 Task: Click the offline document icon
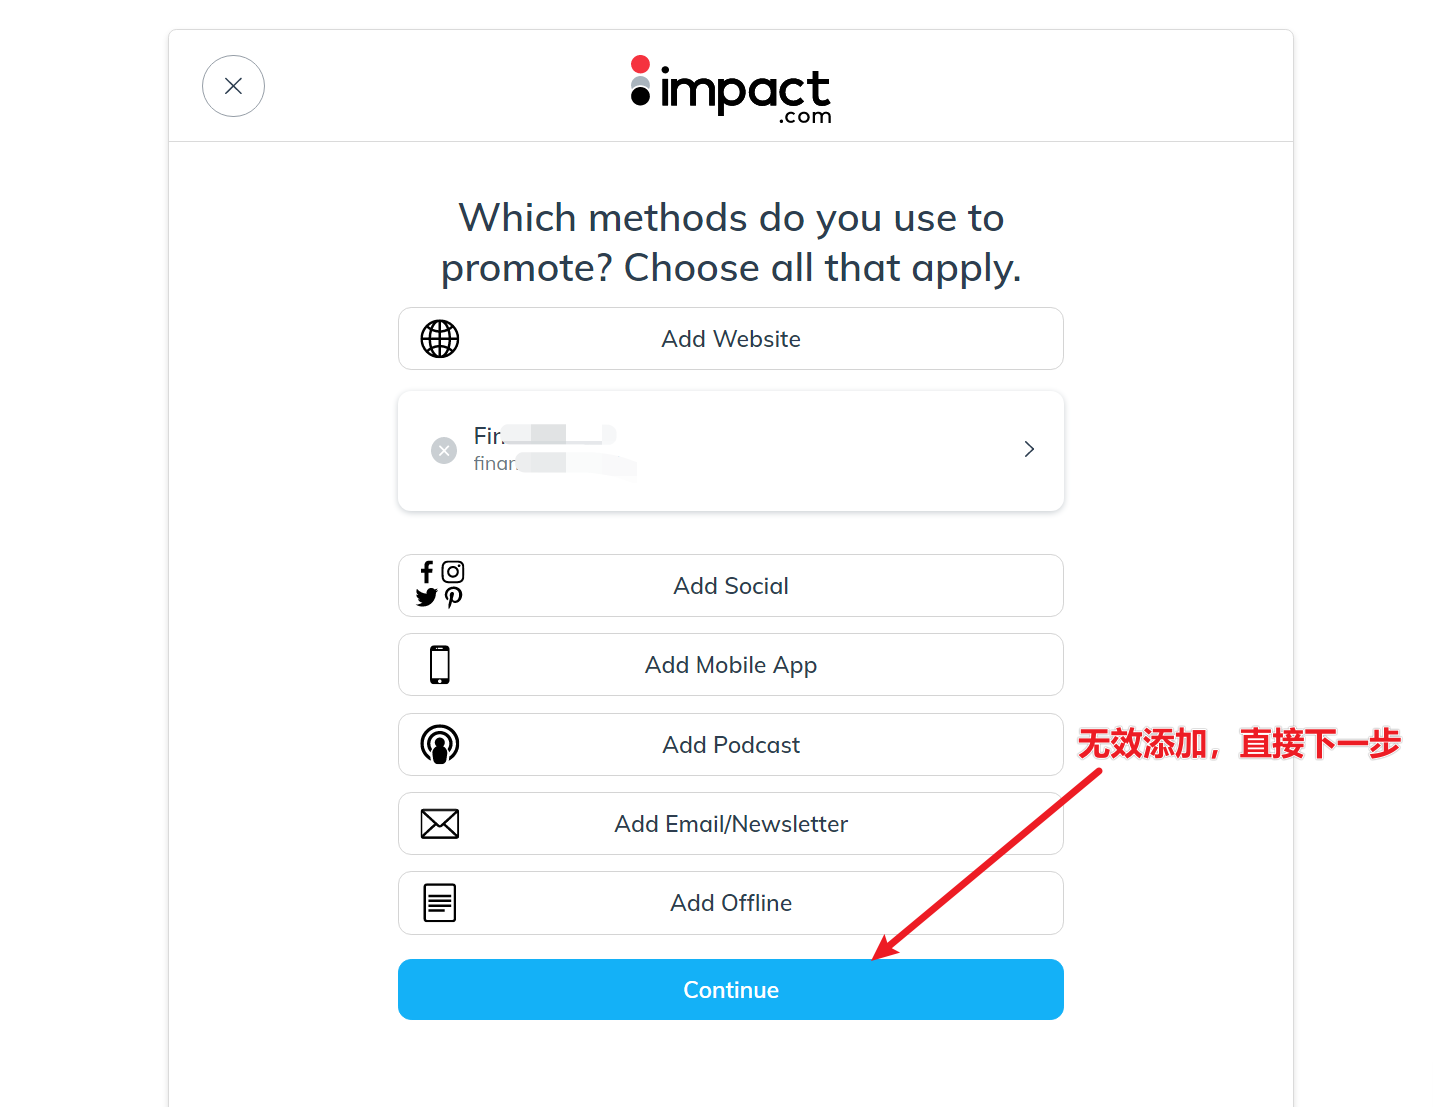pos(440,903)
